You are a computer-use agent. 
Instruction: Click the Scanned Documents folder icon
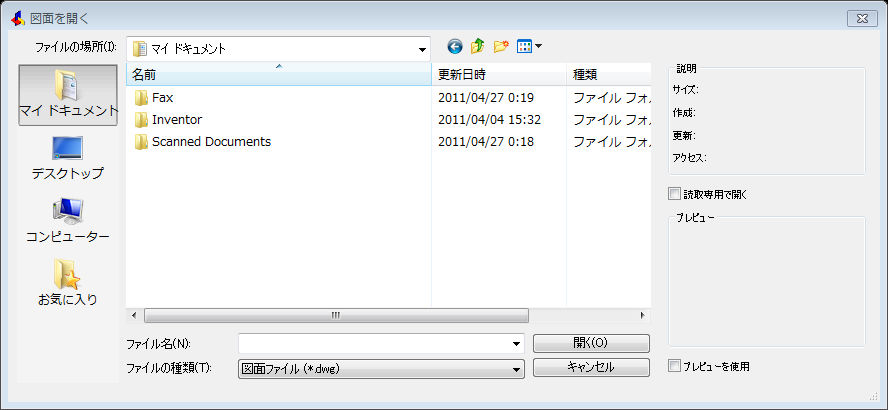pos(141,142)
